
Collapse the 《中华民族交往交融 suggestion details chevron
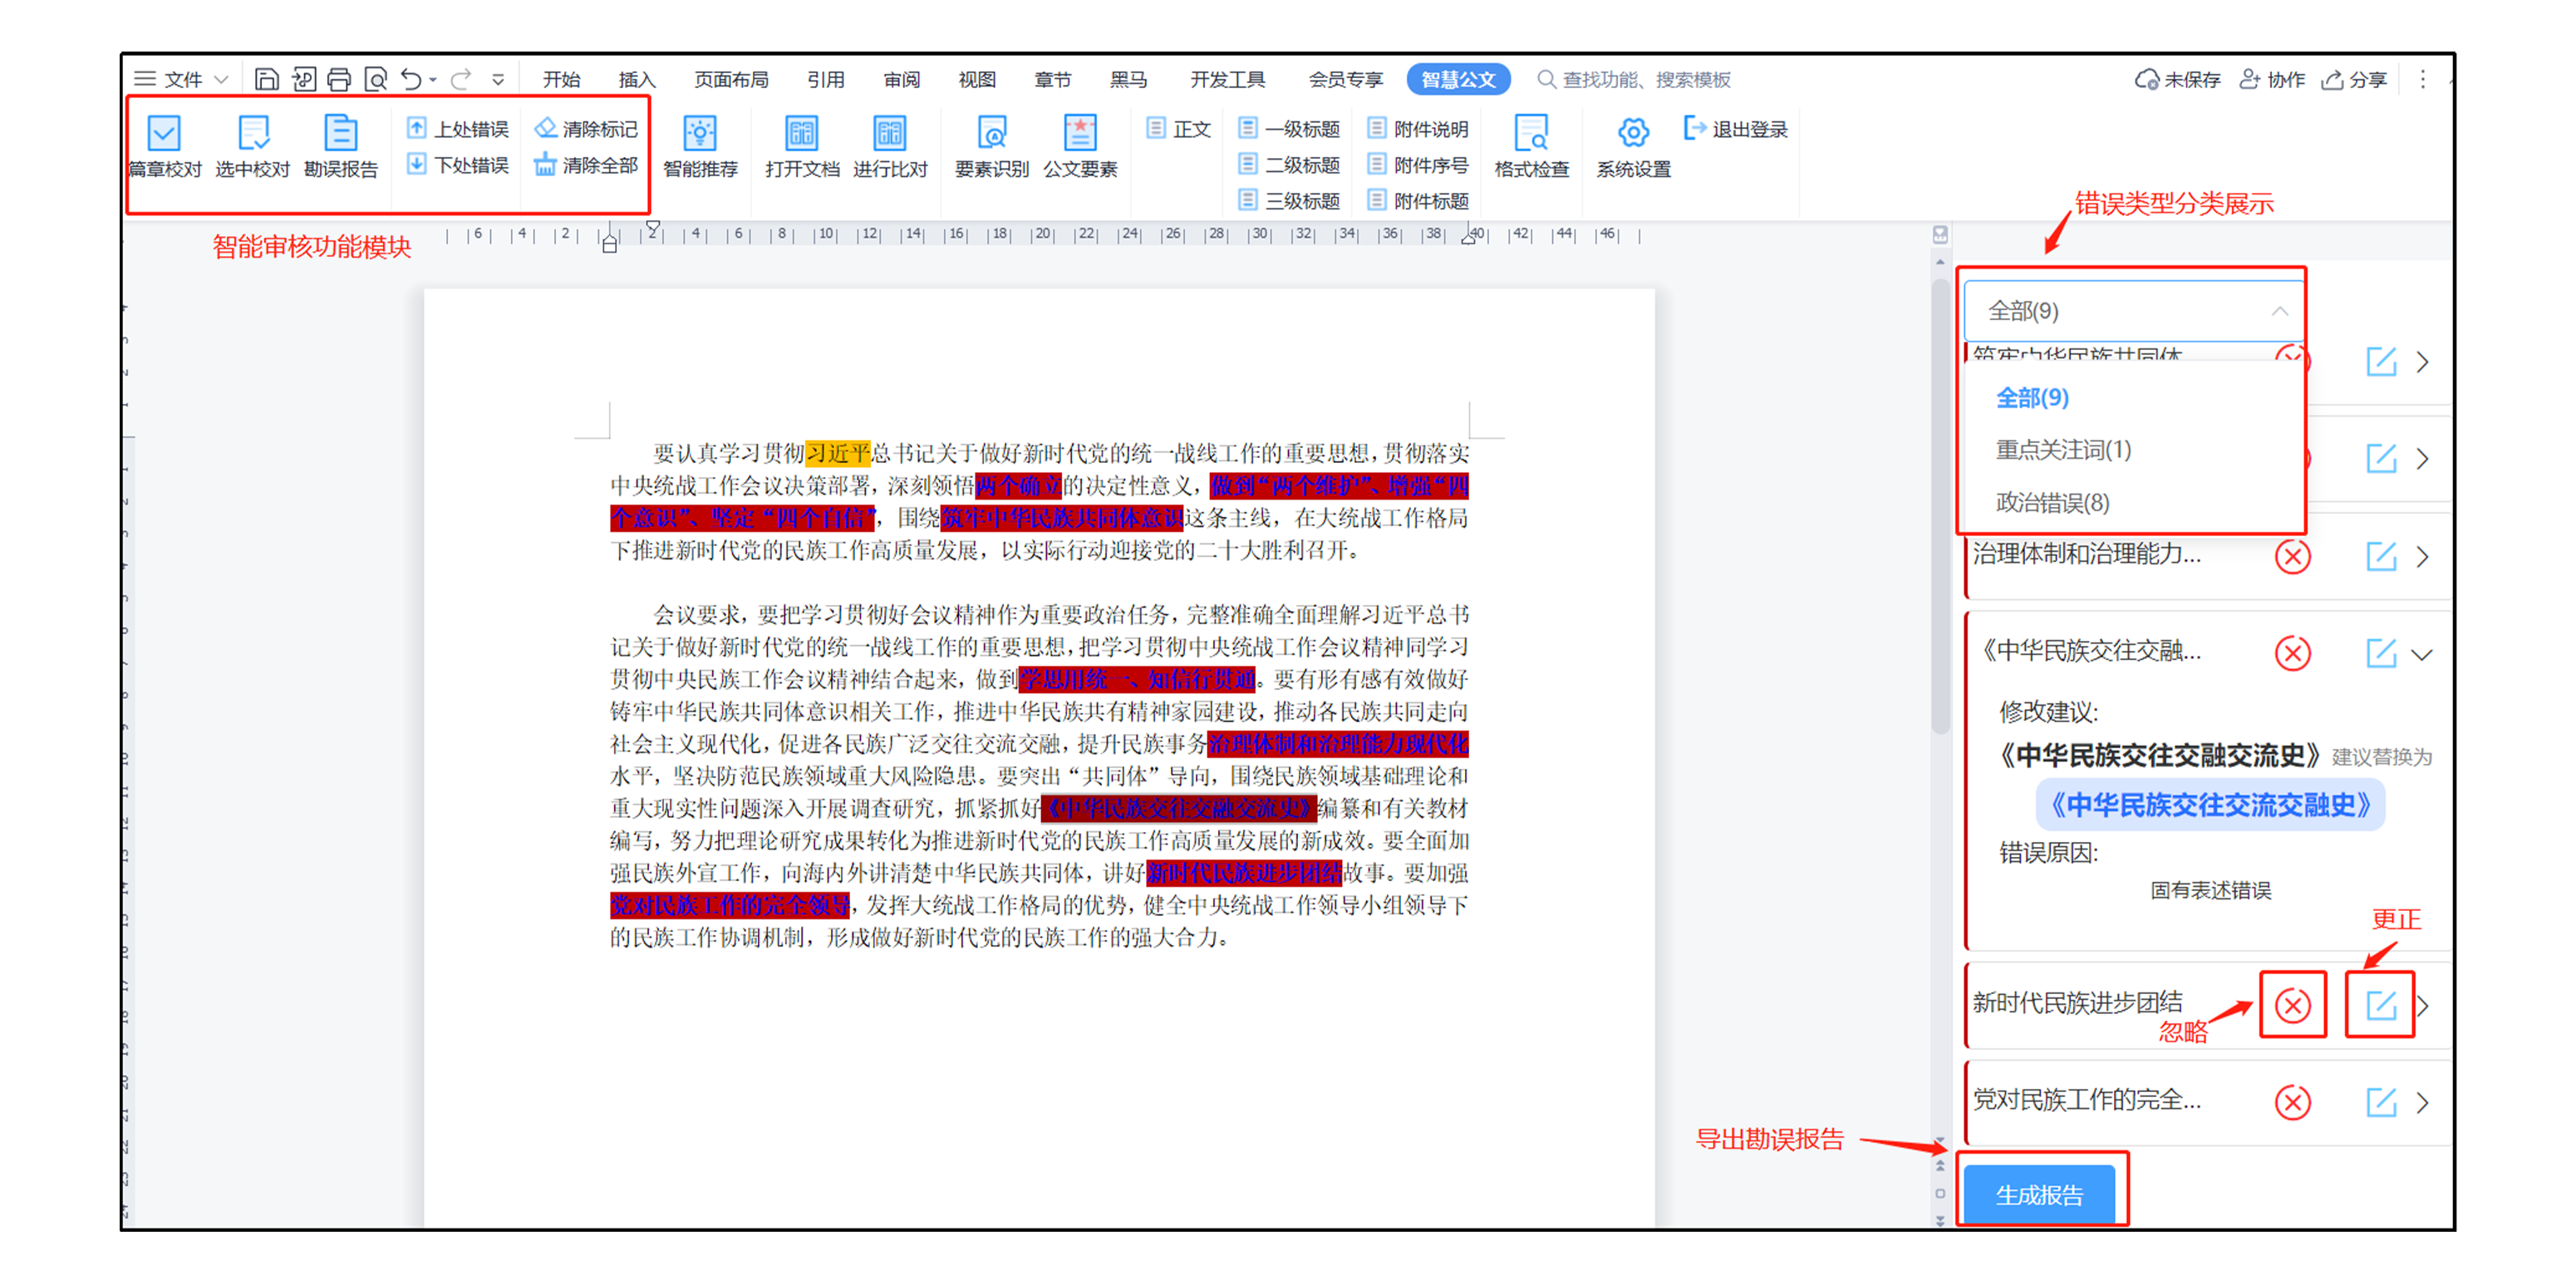pyautogui.click(x=2421, y=655)
